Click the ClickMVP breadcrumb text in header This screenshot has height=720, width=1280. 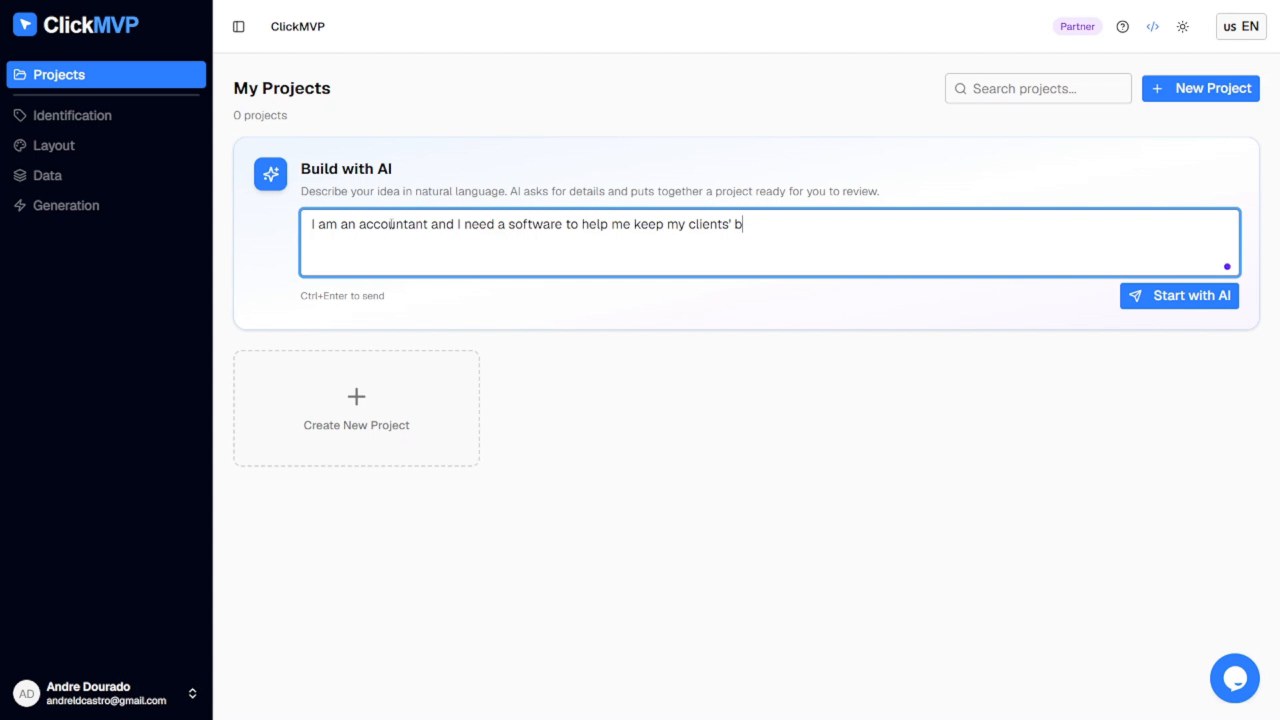click(298, 27)
